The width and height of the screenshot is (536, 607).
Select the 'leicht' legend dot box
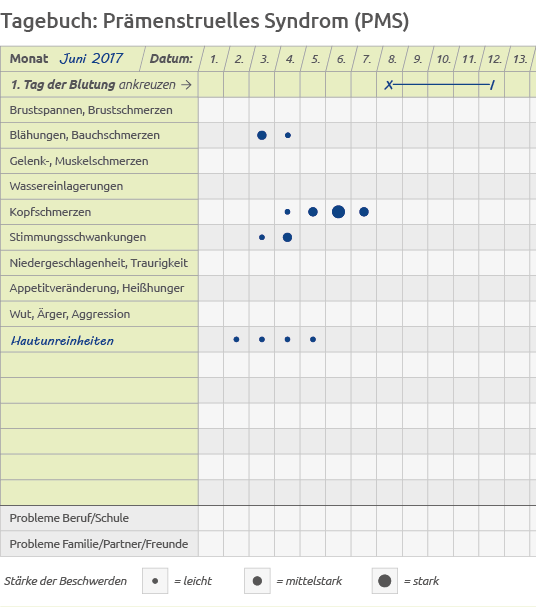pyautogui.click(x=155, y=581)
